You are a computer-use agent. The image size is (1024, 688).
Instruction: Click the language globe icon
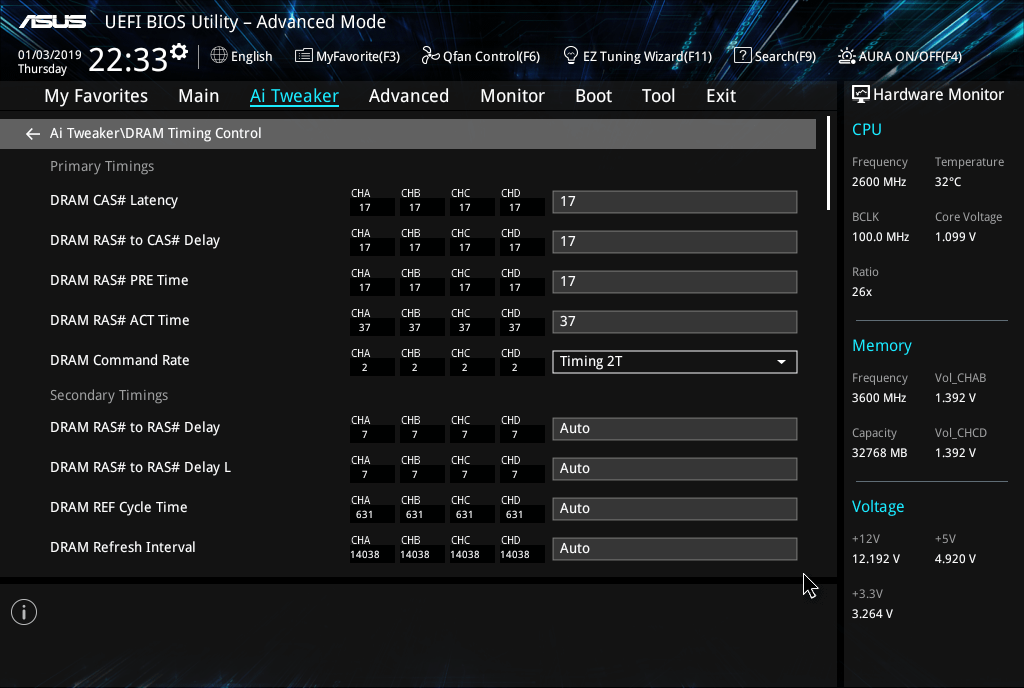tap(219, 55)
